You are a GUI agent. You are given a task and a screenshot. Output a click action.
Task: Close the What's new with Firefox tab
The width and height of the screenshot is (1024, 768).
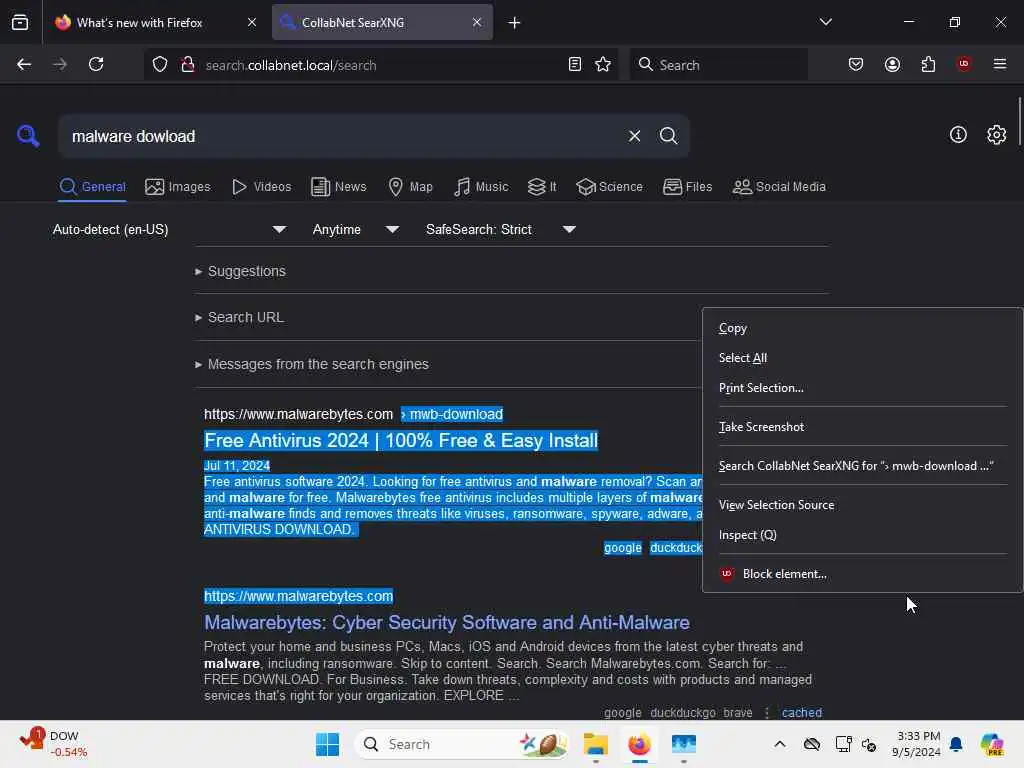pyautogui.click(x=252, y=22)
